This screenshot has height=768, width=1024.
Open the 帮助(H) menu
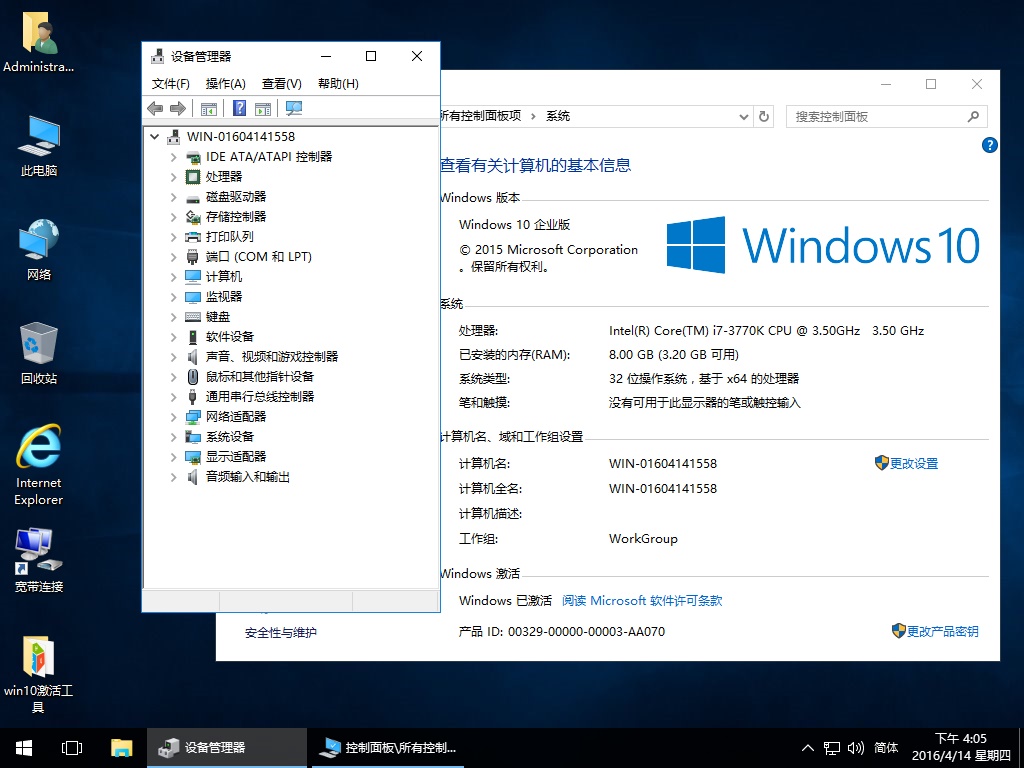338,84
